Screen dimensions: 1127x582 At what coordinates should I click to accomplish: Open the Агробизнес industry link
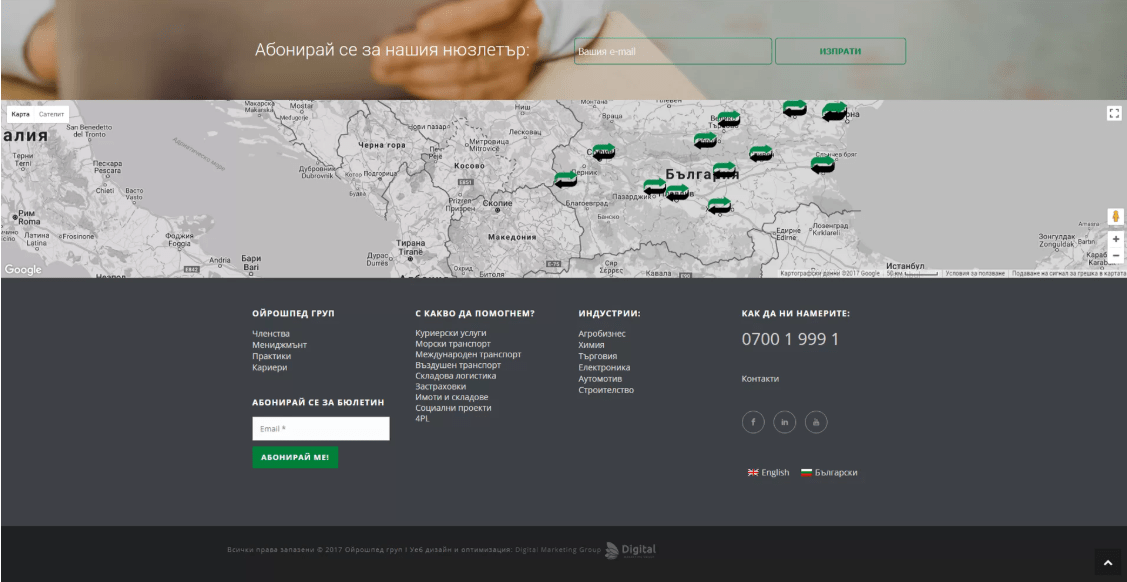click(x=602, y=334)
